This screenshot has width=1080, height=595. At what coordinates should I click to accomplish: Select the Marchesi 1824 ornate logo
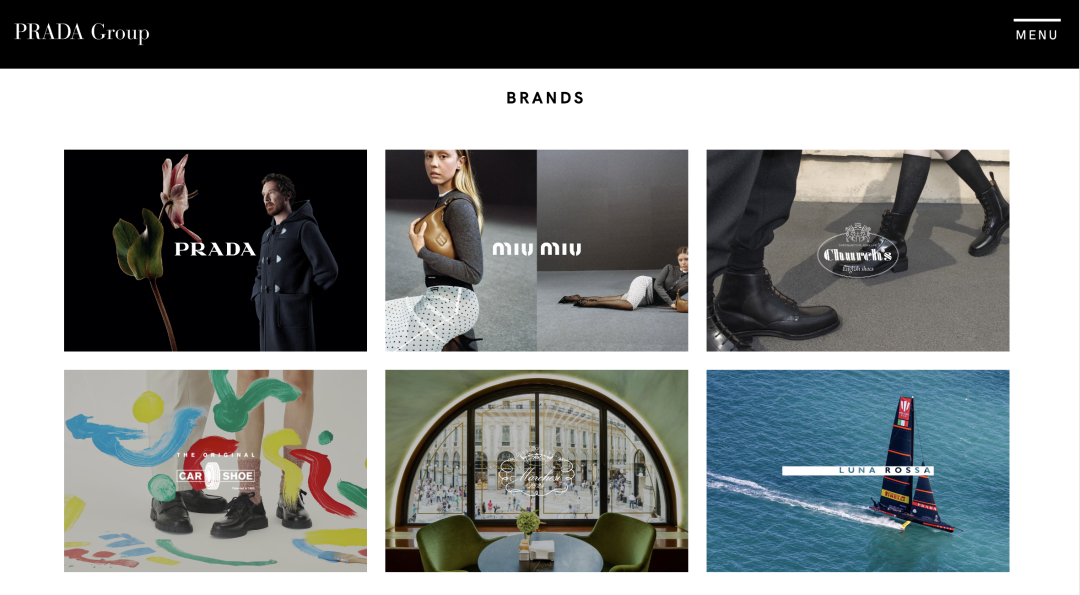click(537, 472)
